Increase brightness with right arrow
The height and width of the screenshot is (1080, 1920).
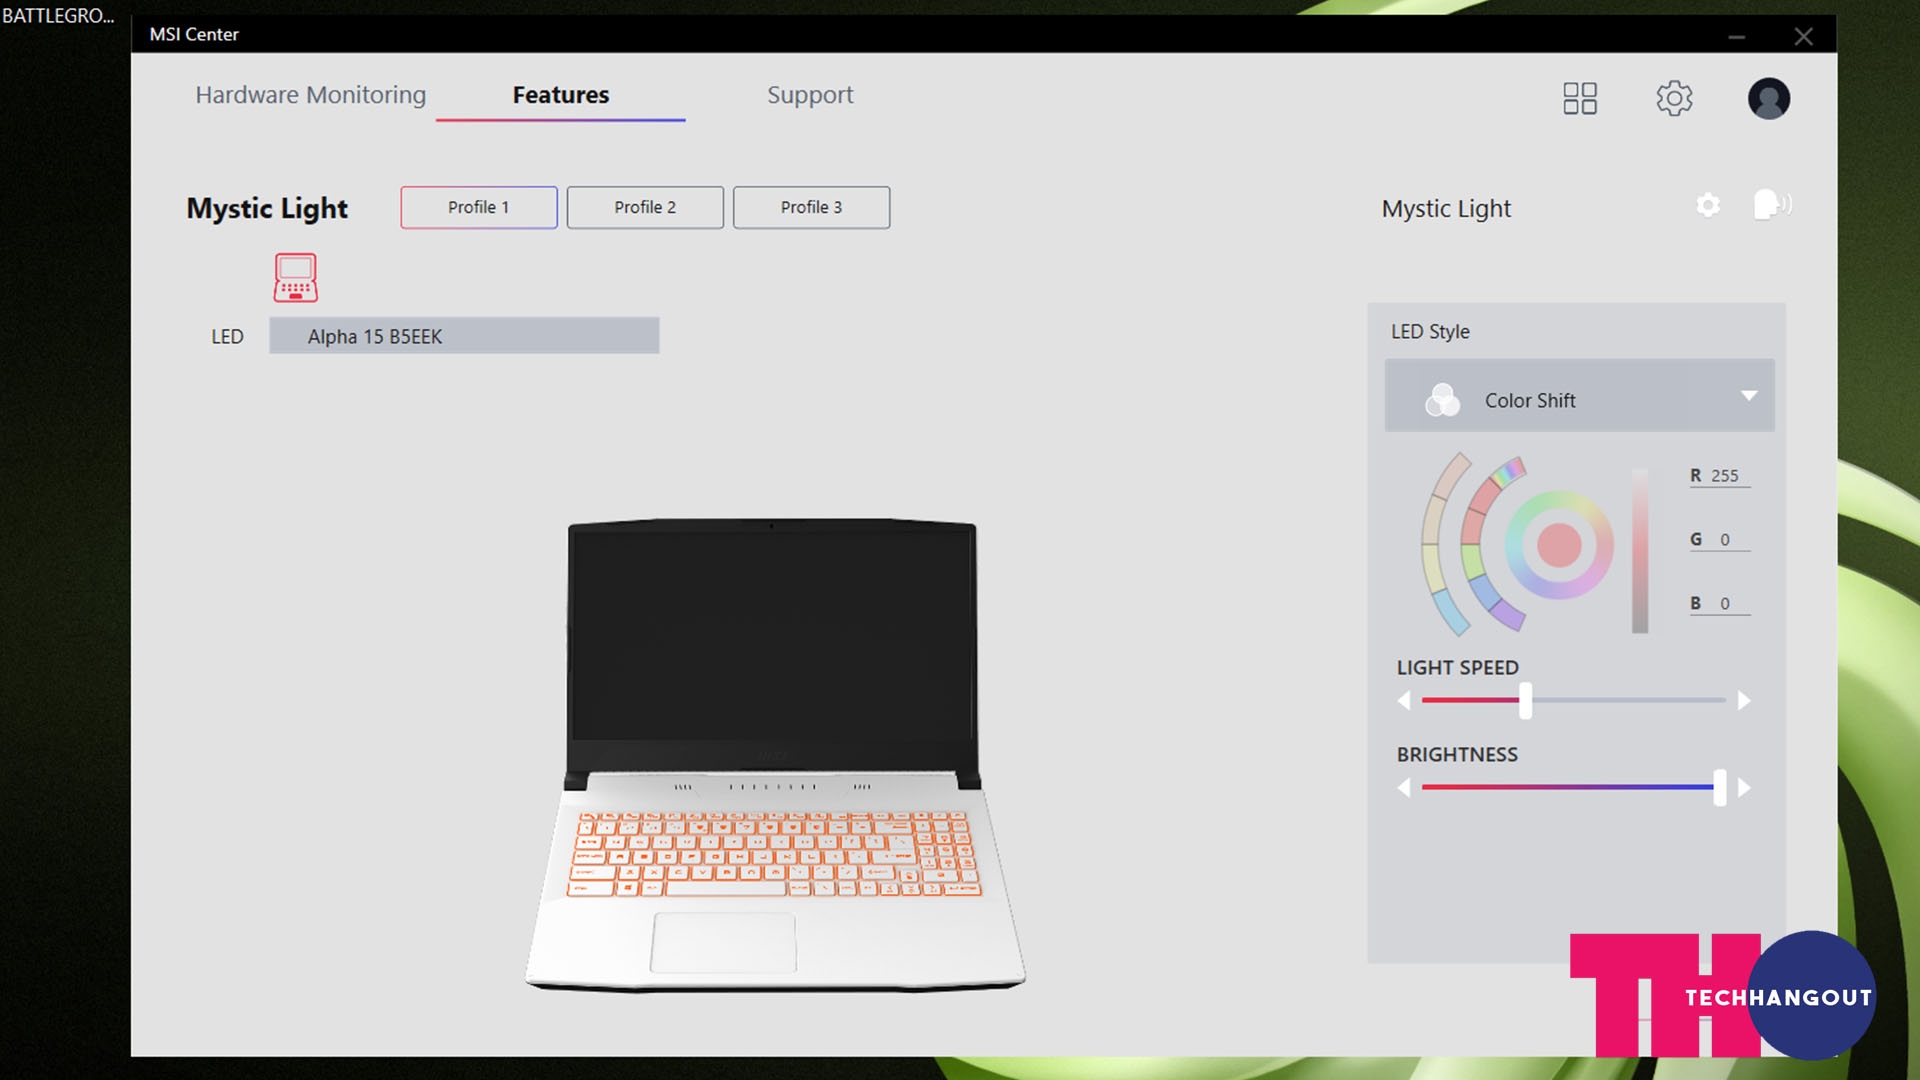coord(1744,788)
